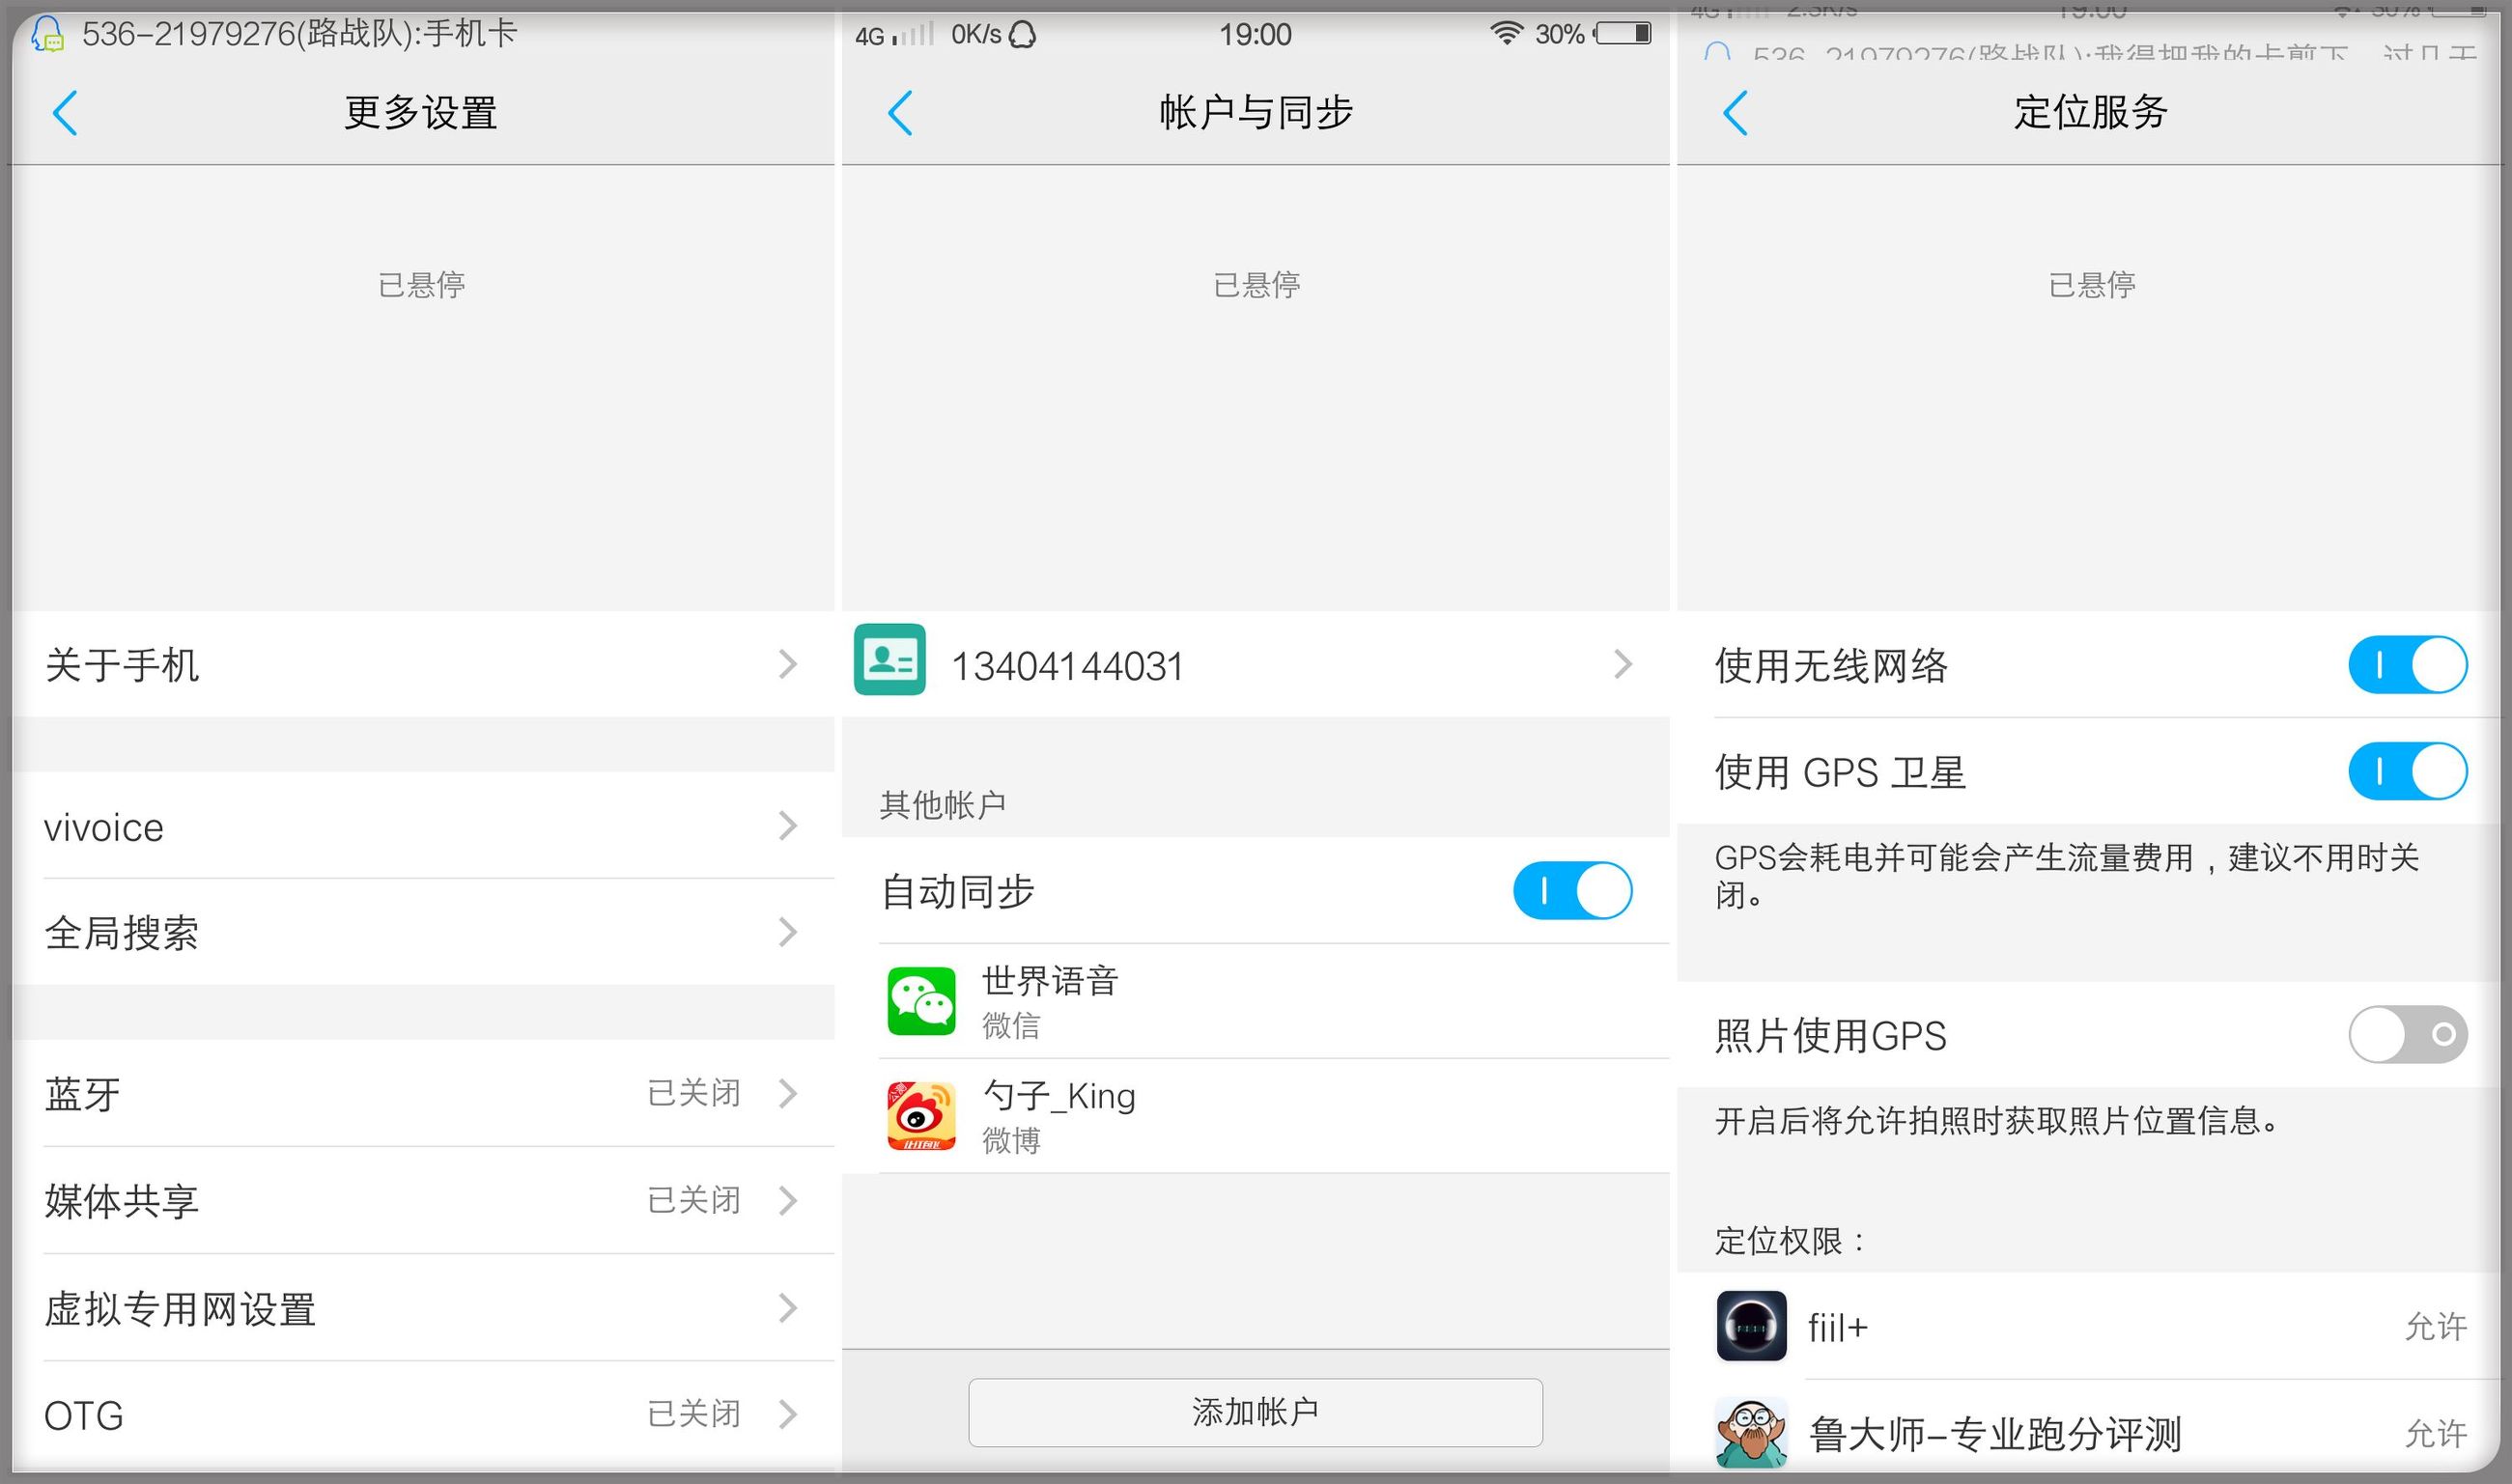Disable the 自动同步 toggle
The width and height of the screenshot is (2512, 1484).
[1571, 891]
